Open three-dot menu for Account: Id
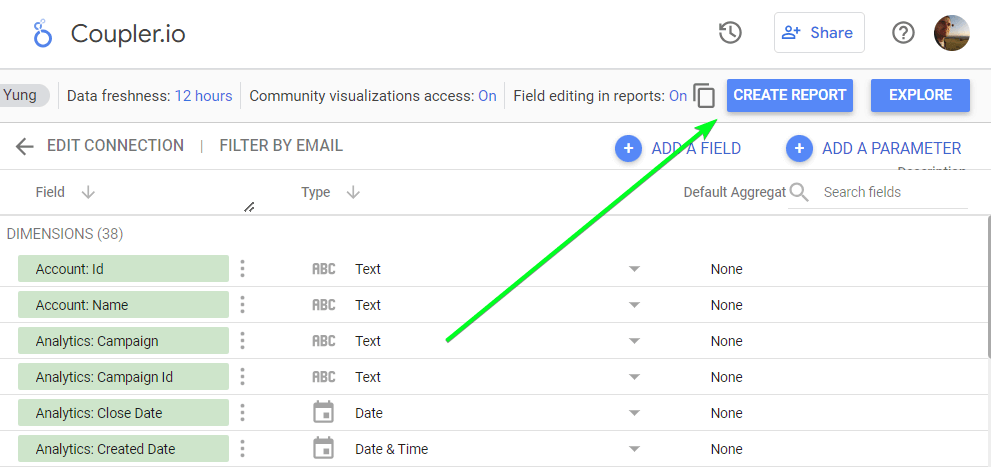The width and height of the screenshot is (991, 467). pos(242,269)
